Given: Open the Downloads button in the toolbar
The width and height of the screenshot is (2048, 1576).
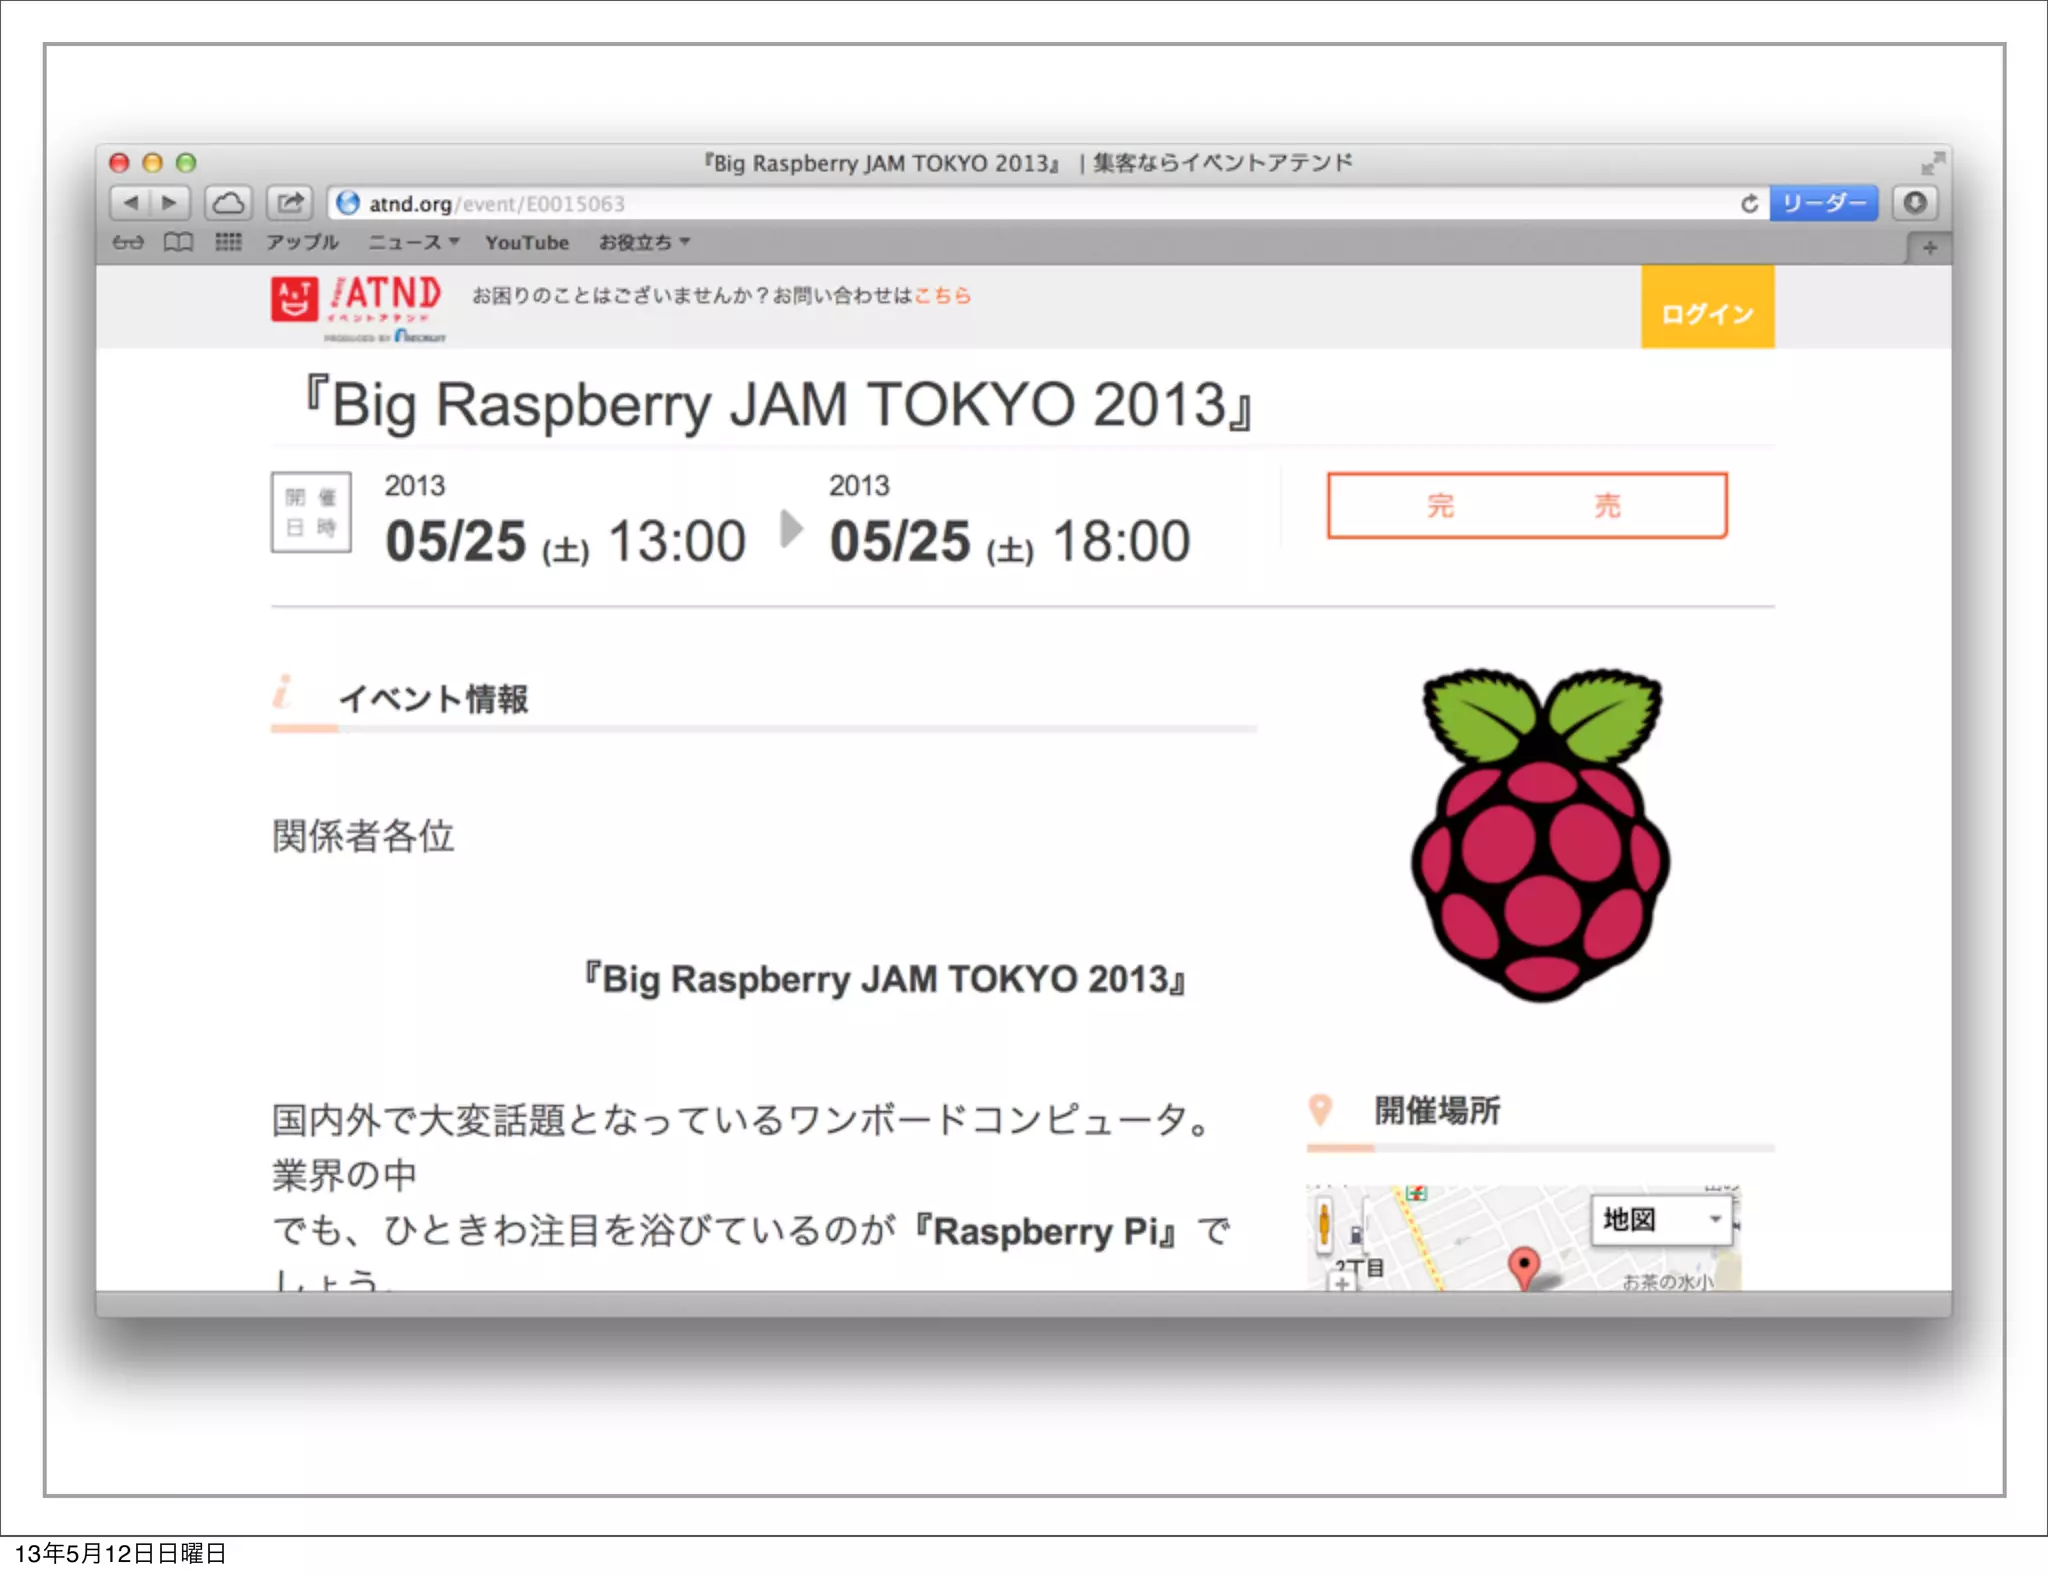Looking at the screenshot, I should [1914, 203].
